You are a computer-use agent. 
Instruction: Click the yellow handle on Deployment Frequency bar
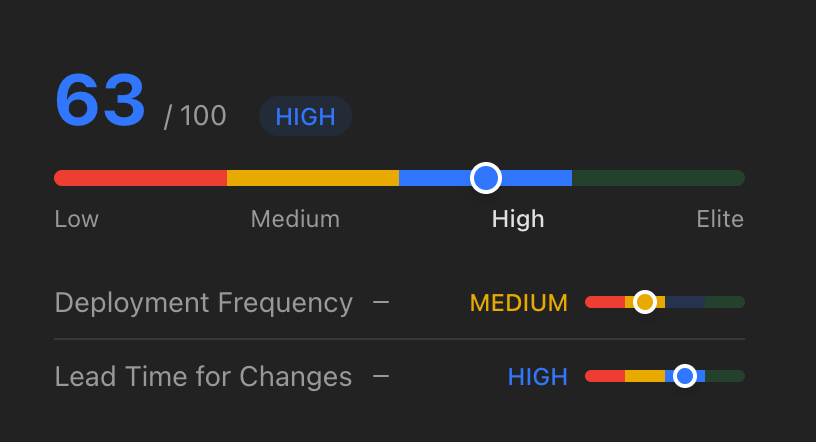click(645, 302)
